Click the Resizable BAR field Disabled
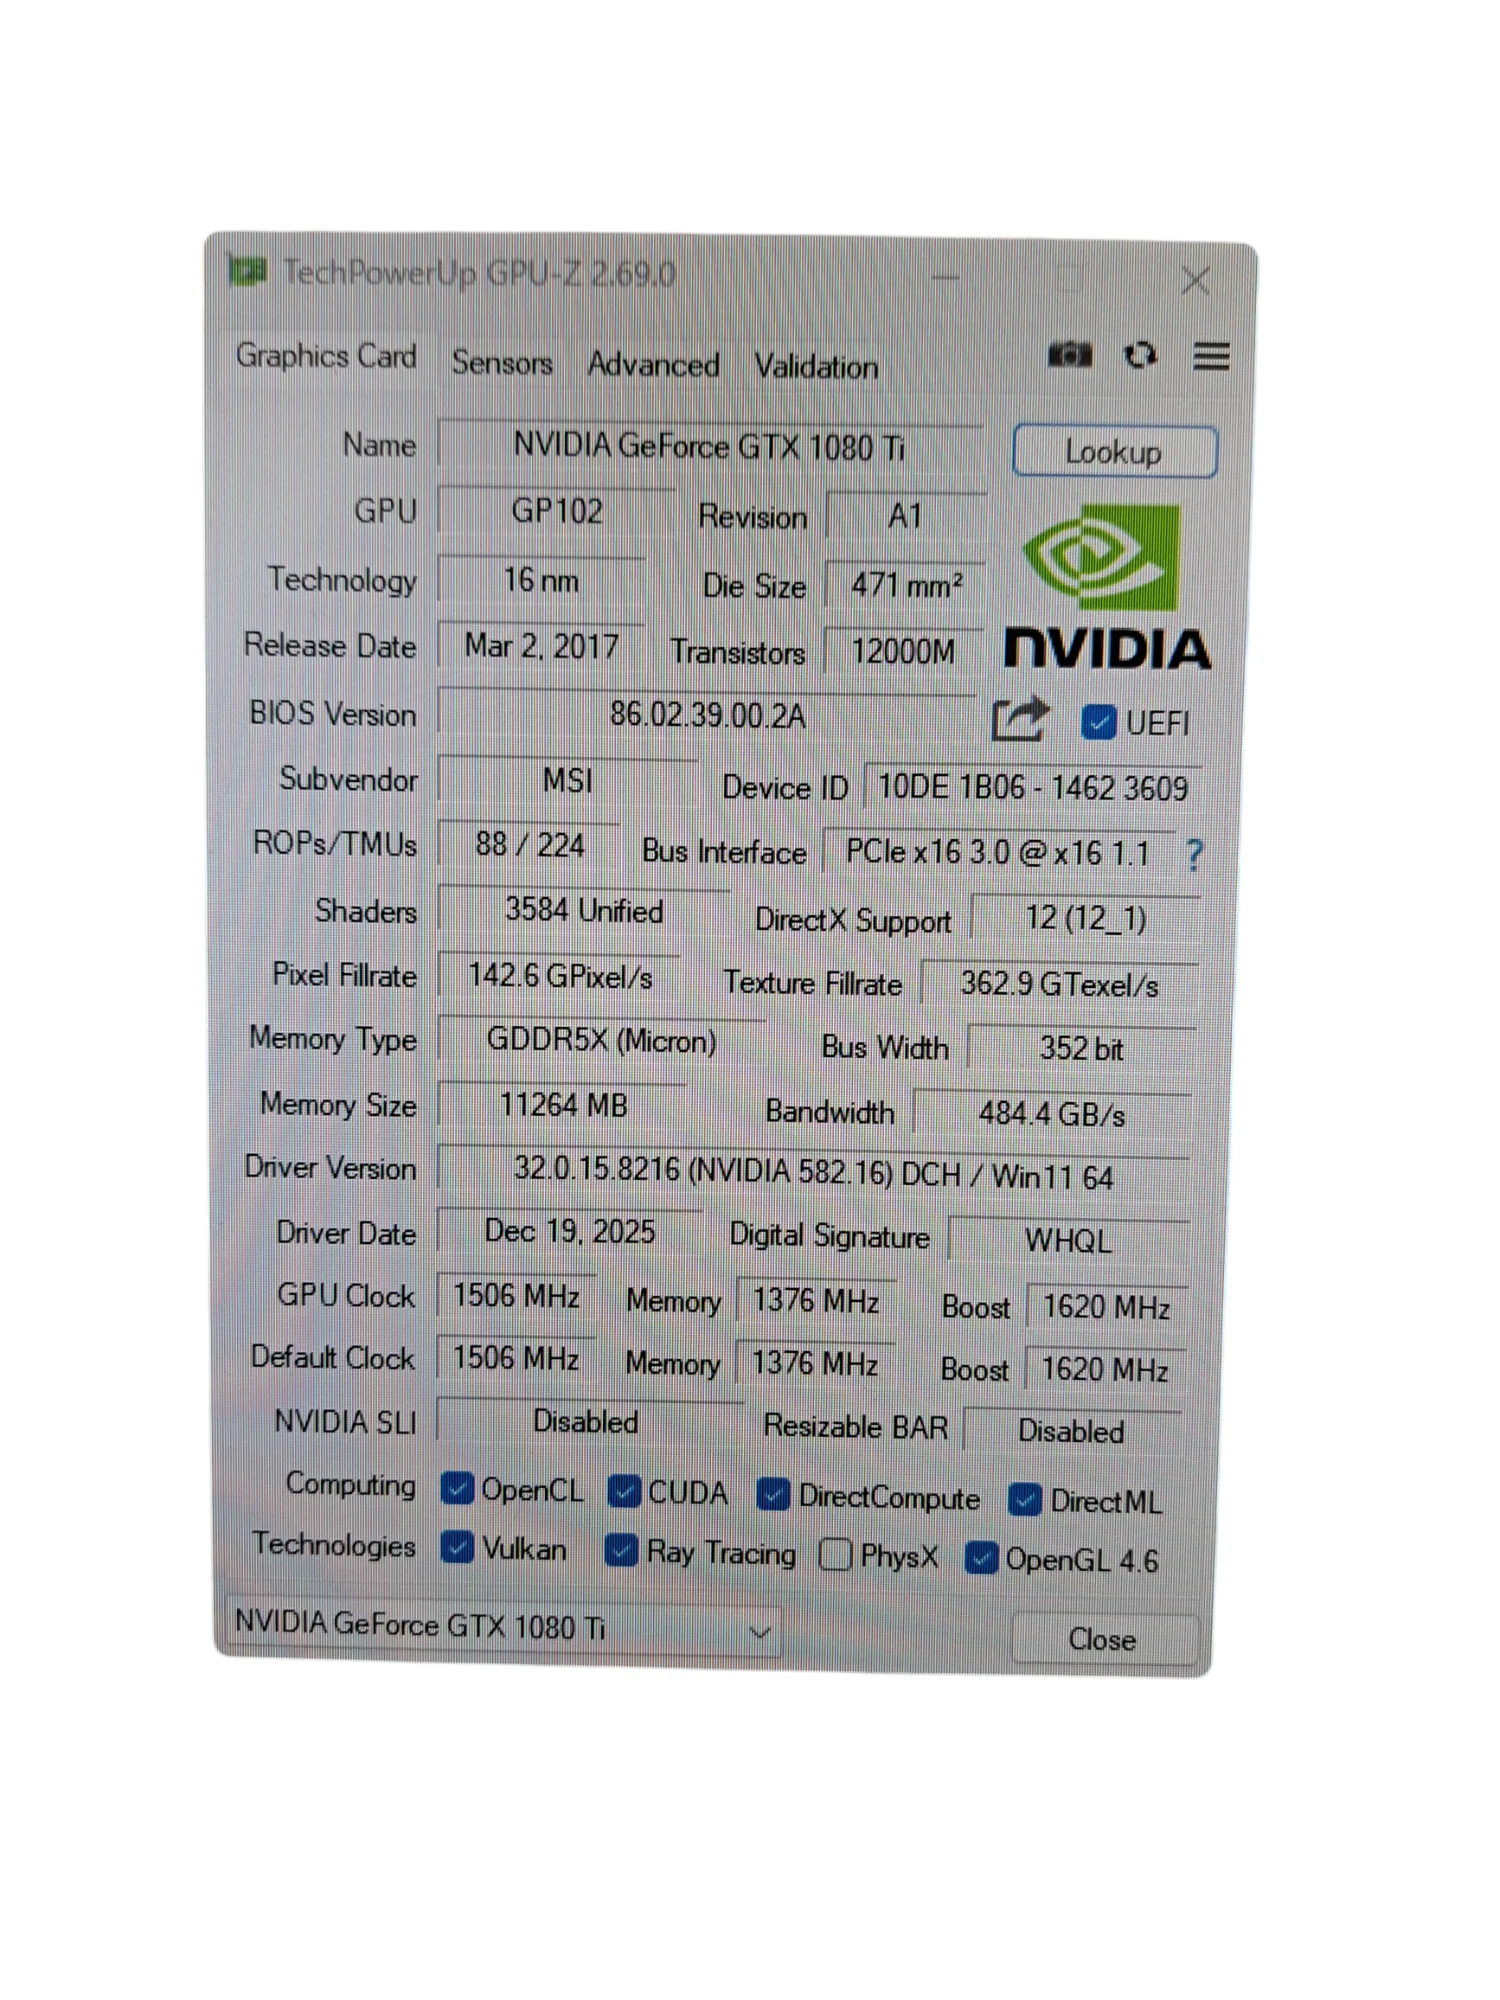 [x=1072, y=1431]
